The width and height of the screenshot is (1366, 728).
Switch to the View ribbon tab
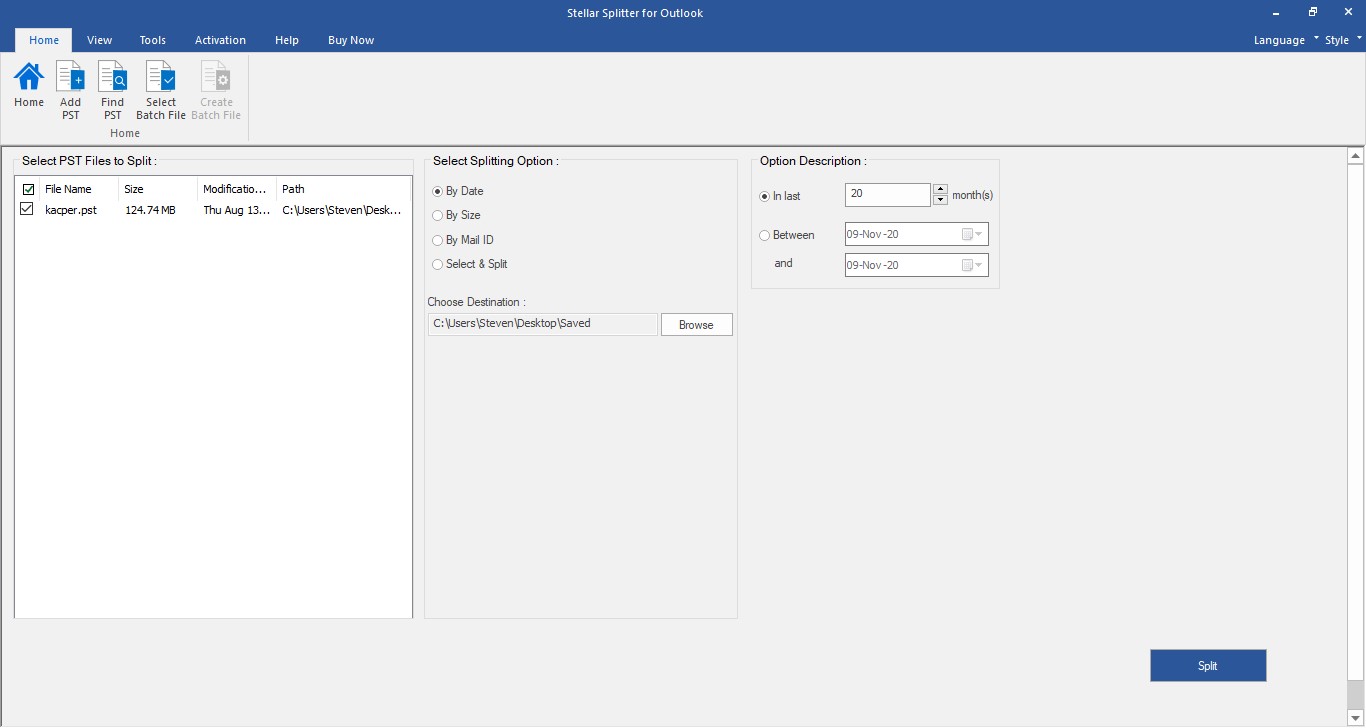point(99,40)
